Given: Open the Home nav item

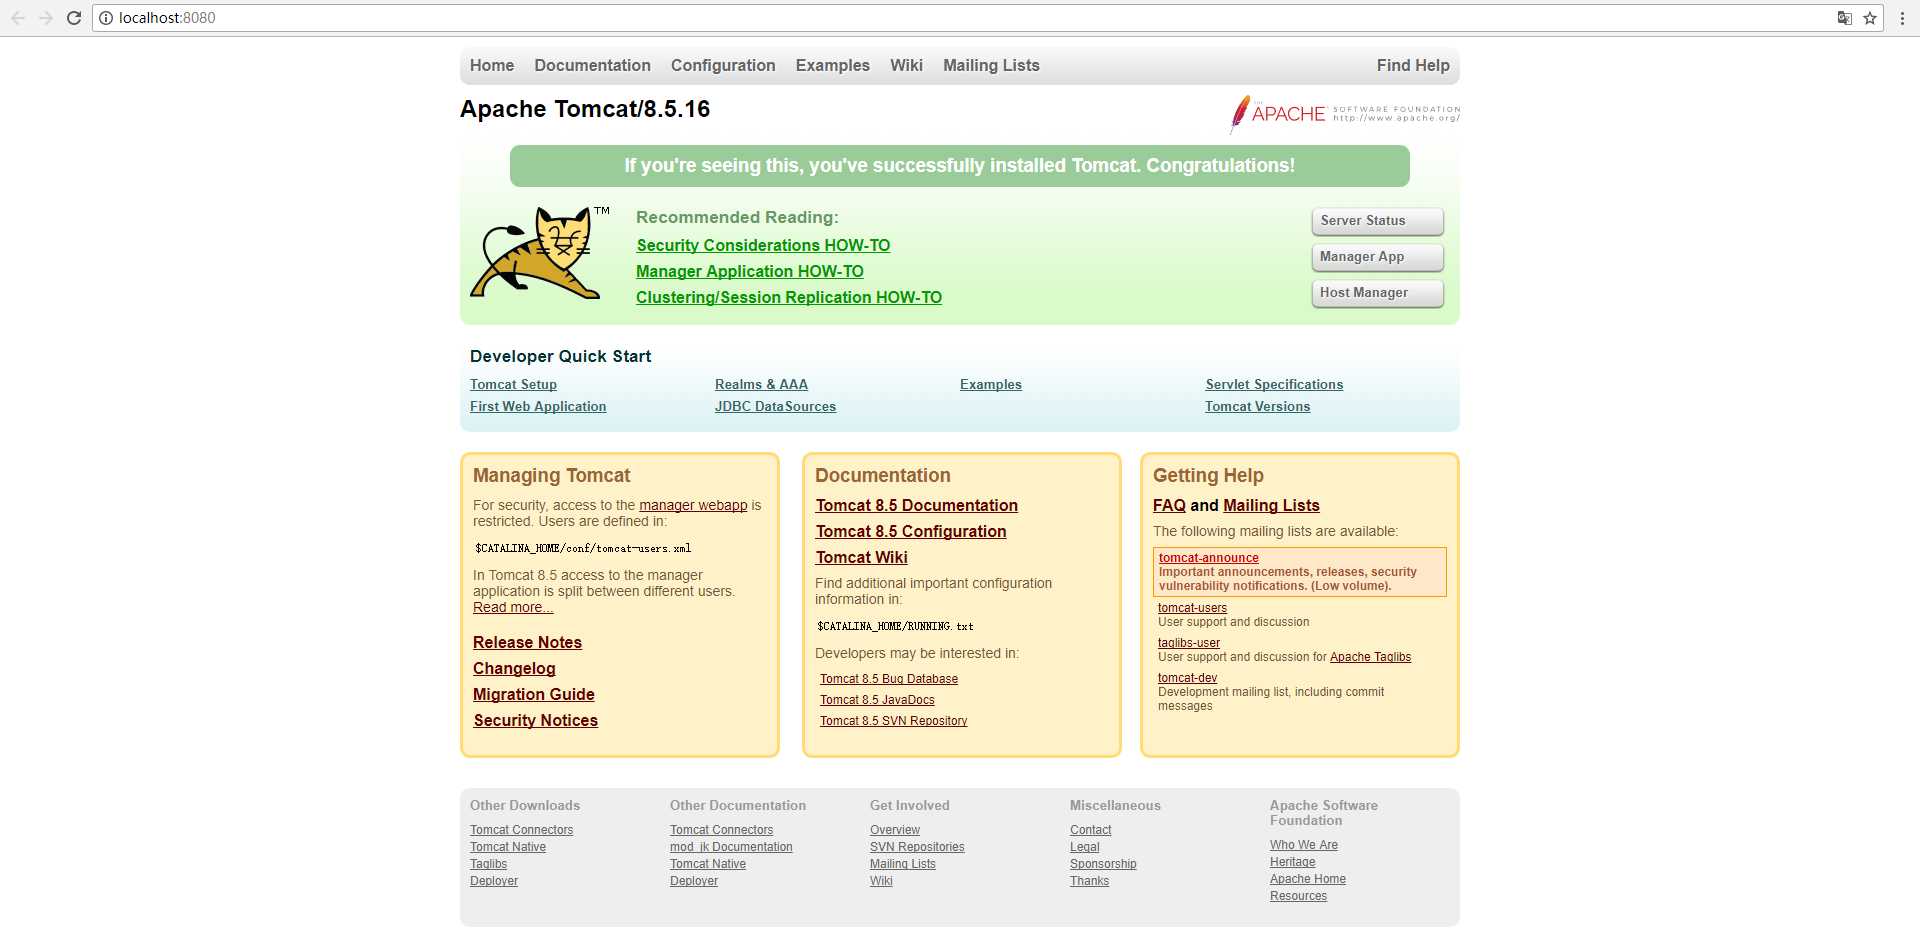Looking at the screenshot, I should click(x=492, y=65).
